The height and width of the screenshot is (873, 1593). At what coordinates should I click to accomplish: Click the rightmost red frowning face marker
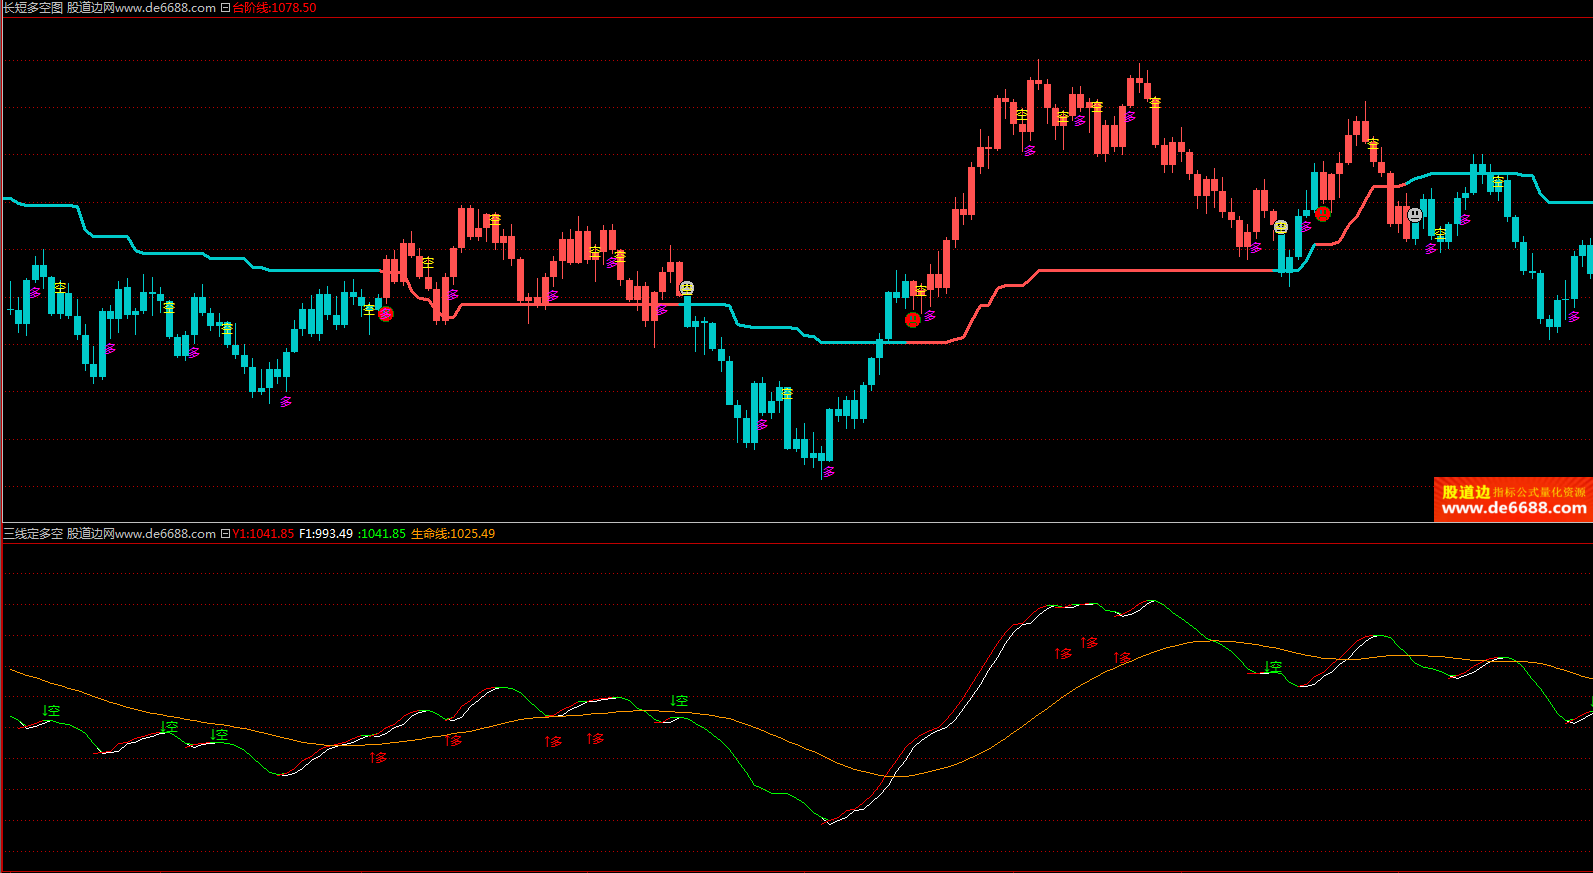(x=1323, y=213)
